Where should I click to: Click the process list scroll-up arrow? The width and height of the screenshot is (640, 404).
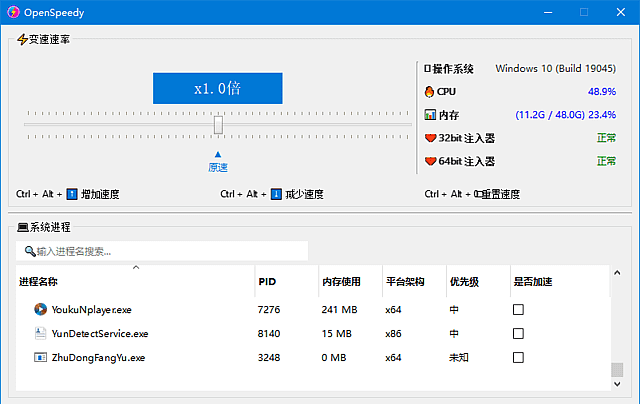[x=617, y=273]
